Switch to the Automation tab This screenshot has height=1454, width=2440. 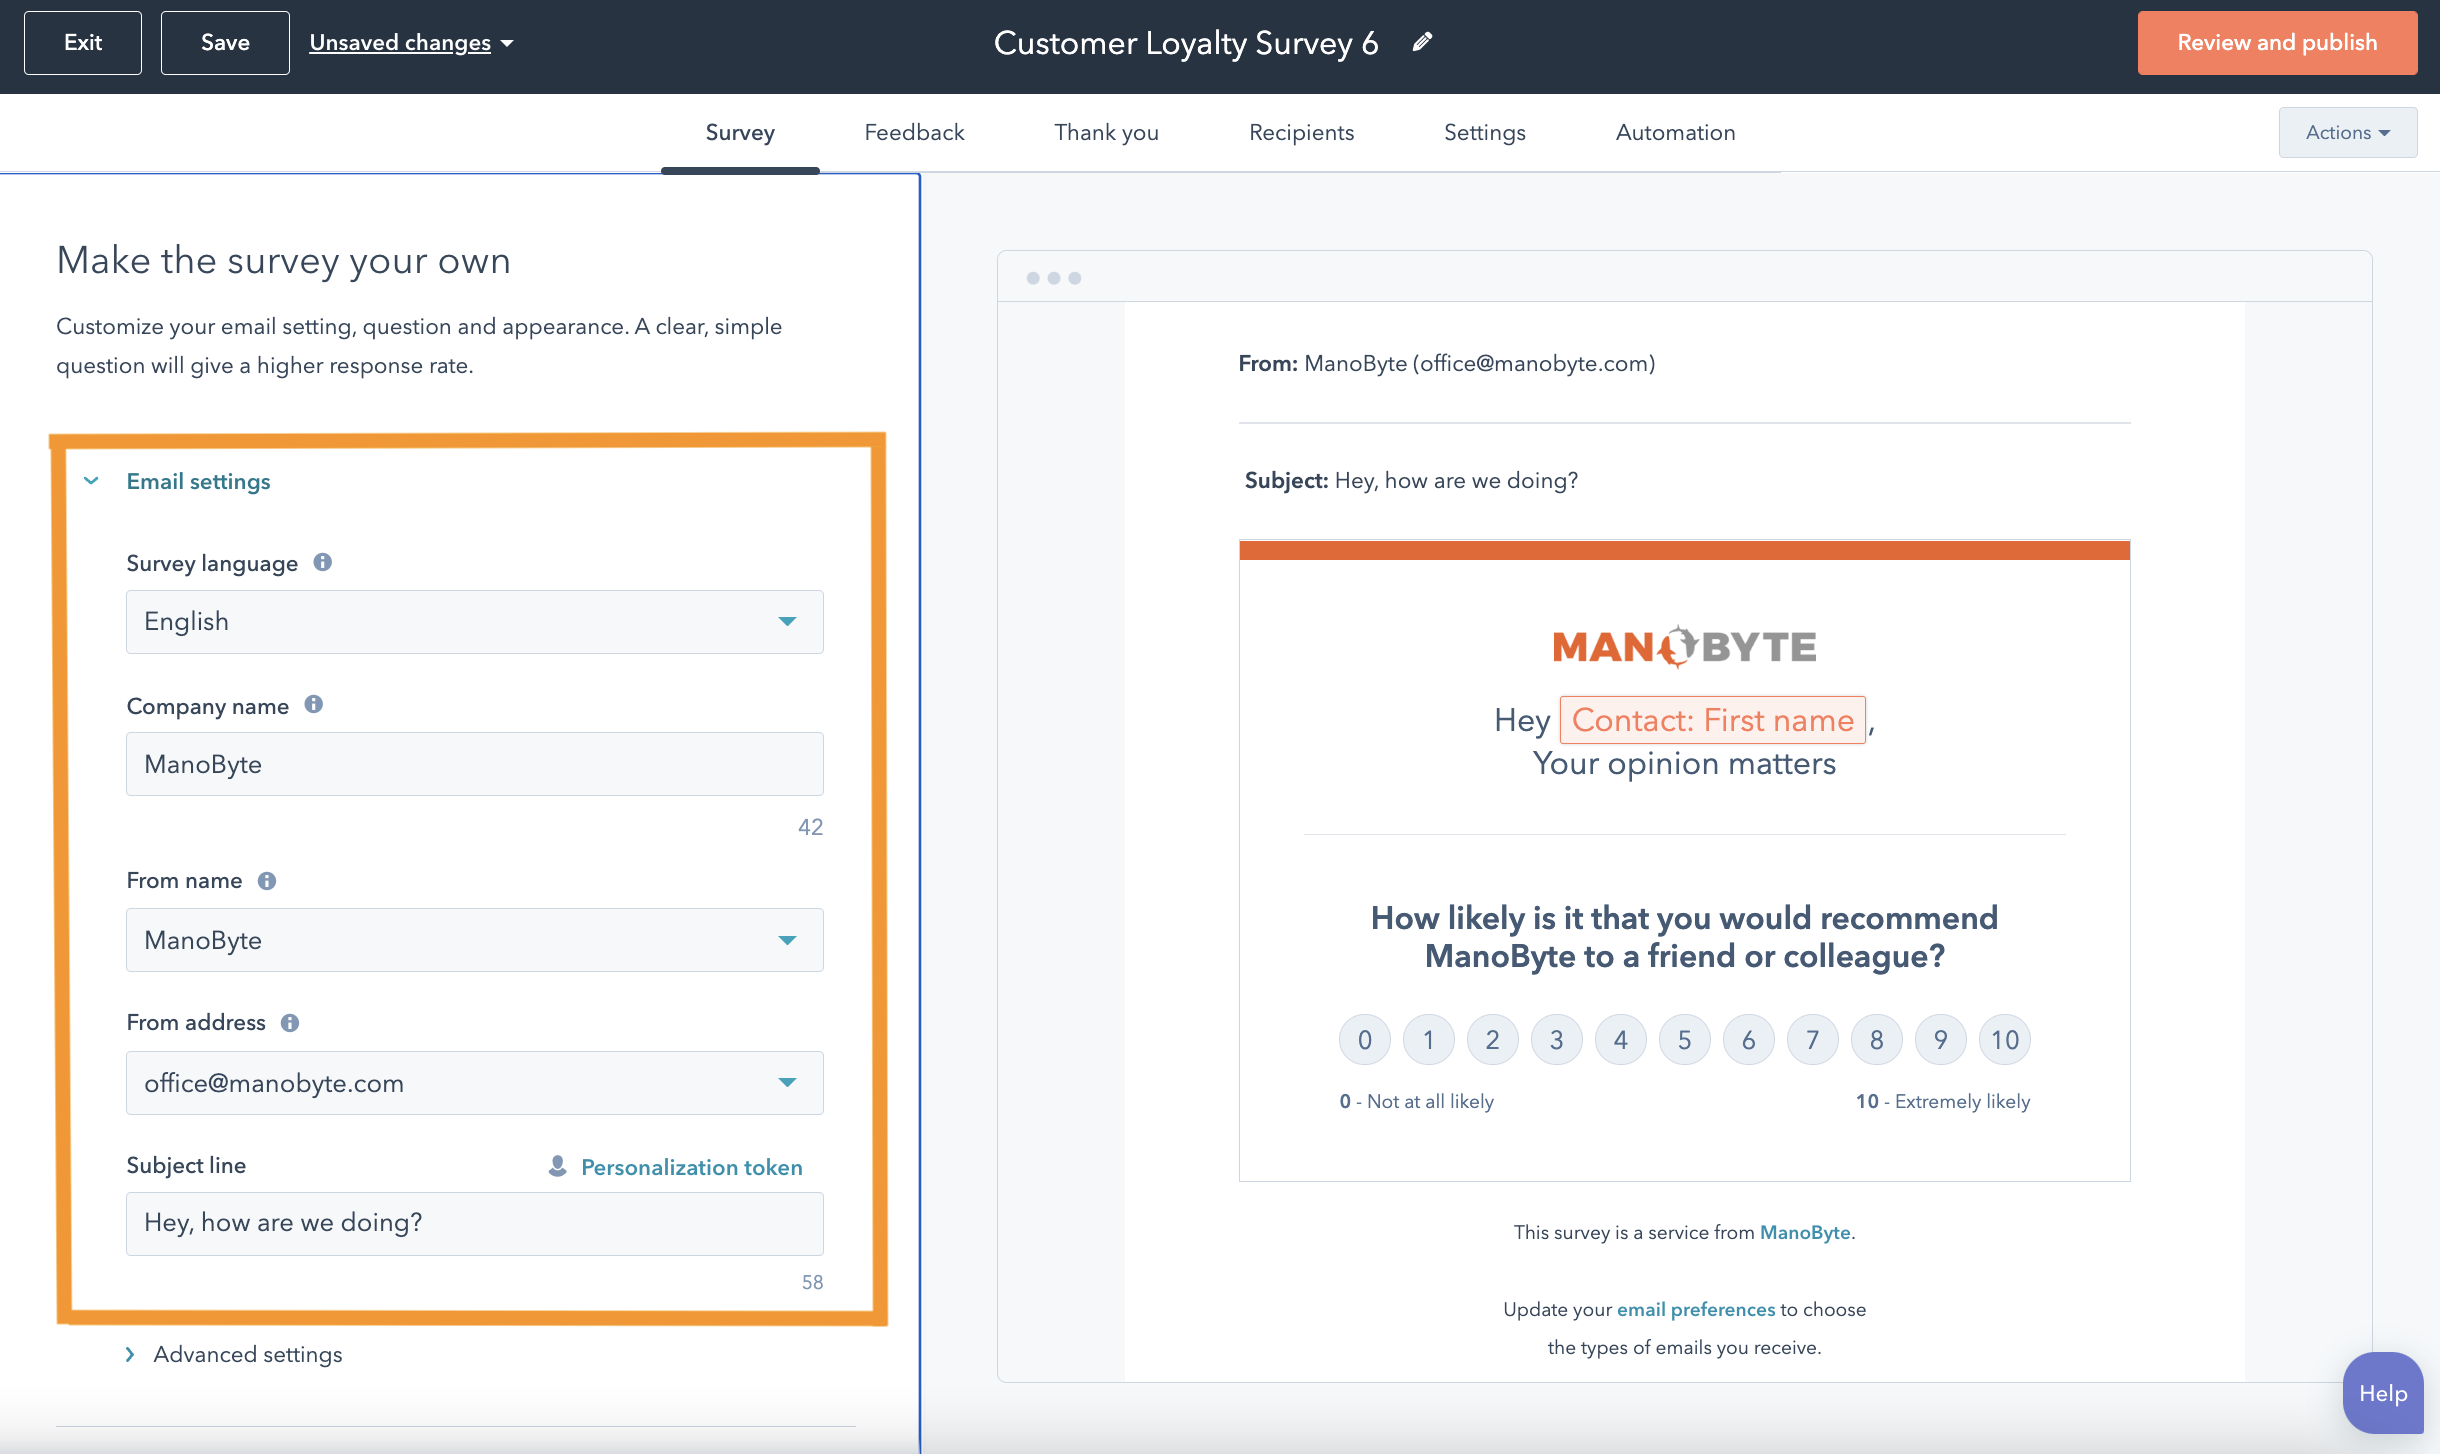coord(1675,132)
